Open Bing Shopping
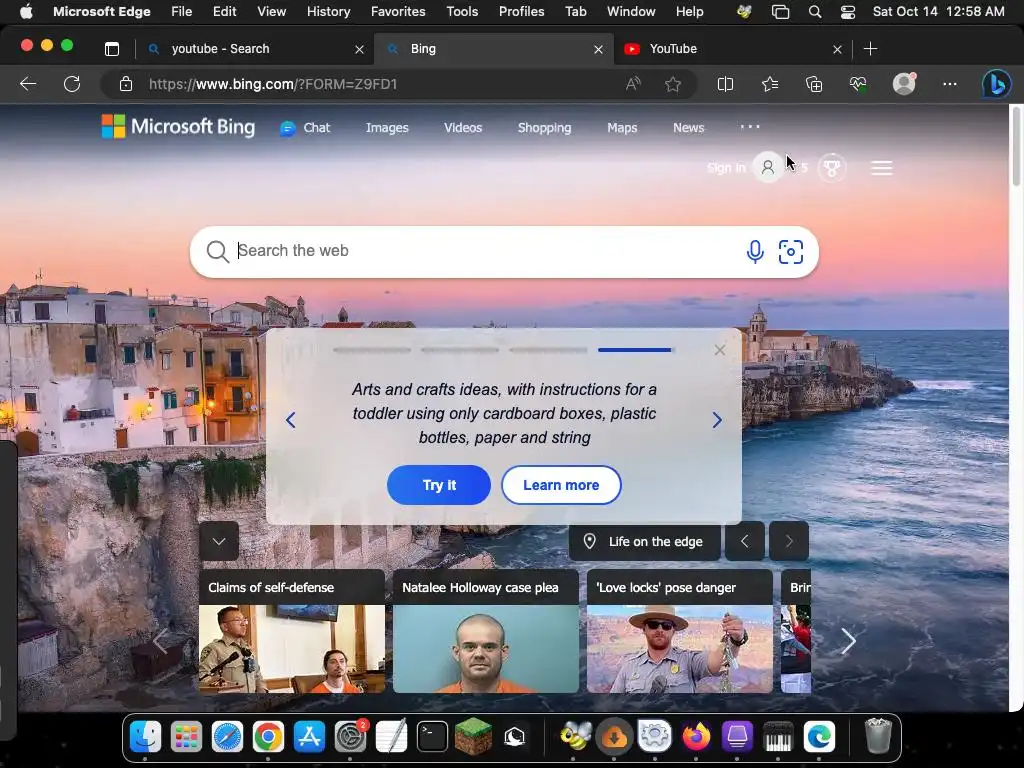This screenshot has width=1024, height=768. click(x=544, y=128)
